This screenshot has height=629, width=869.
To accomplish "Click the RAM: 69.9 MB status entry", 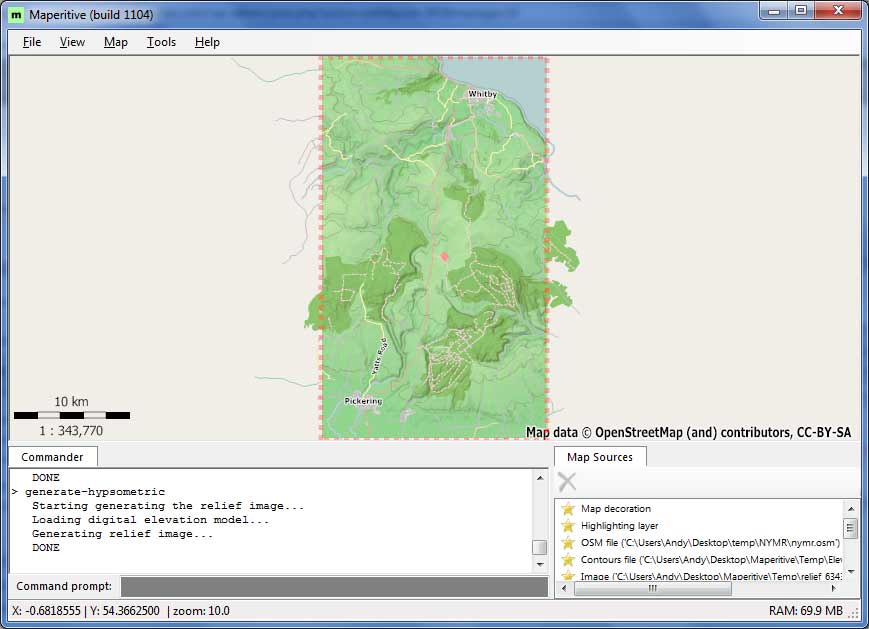I will point(806,611).
